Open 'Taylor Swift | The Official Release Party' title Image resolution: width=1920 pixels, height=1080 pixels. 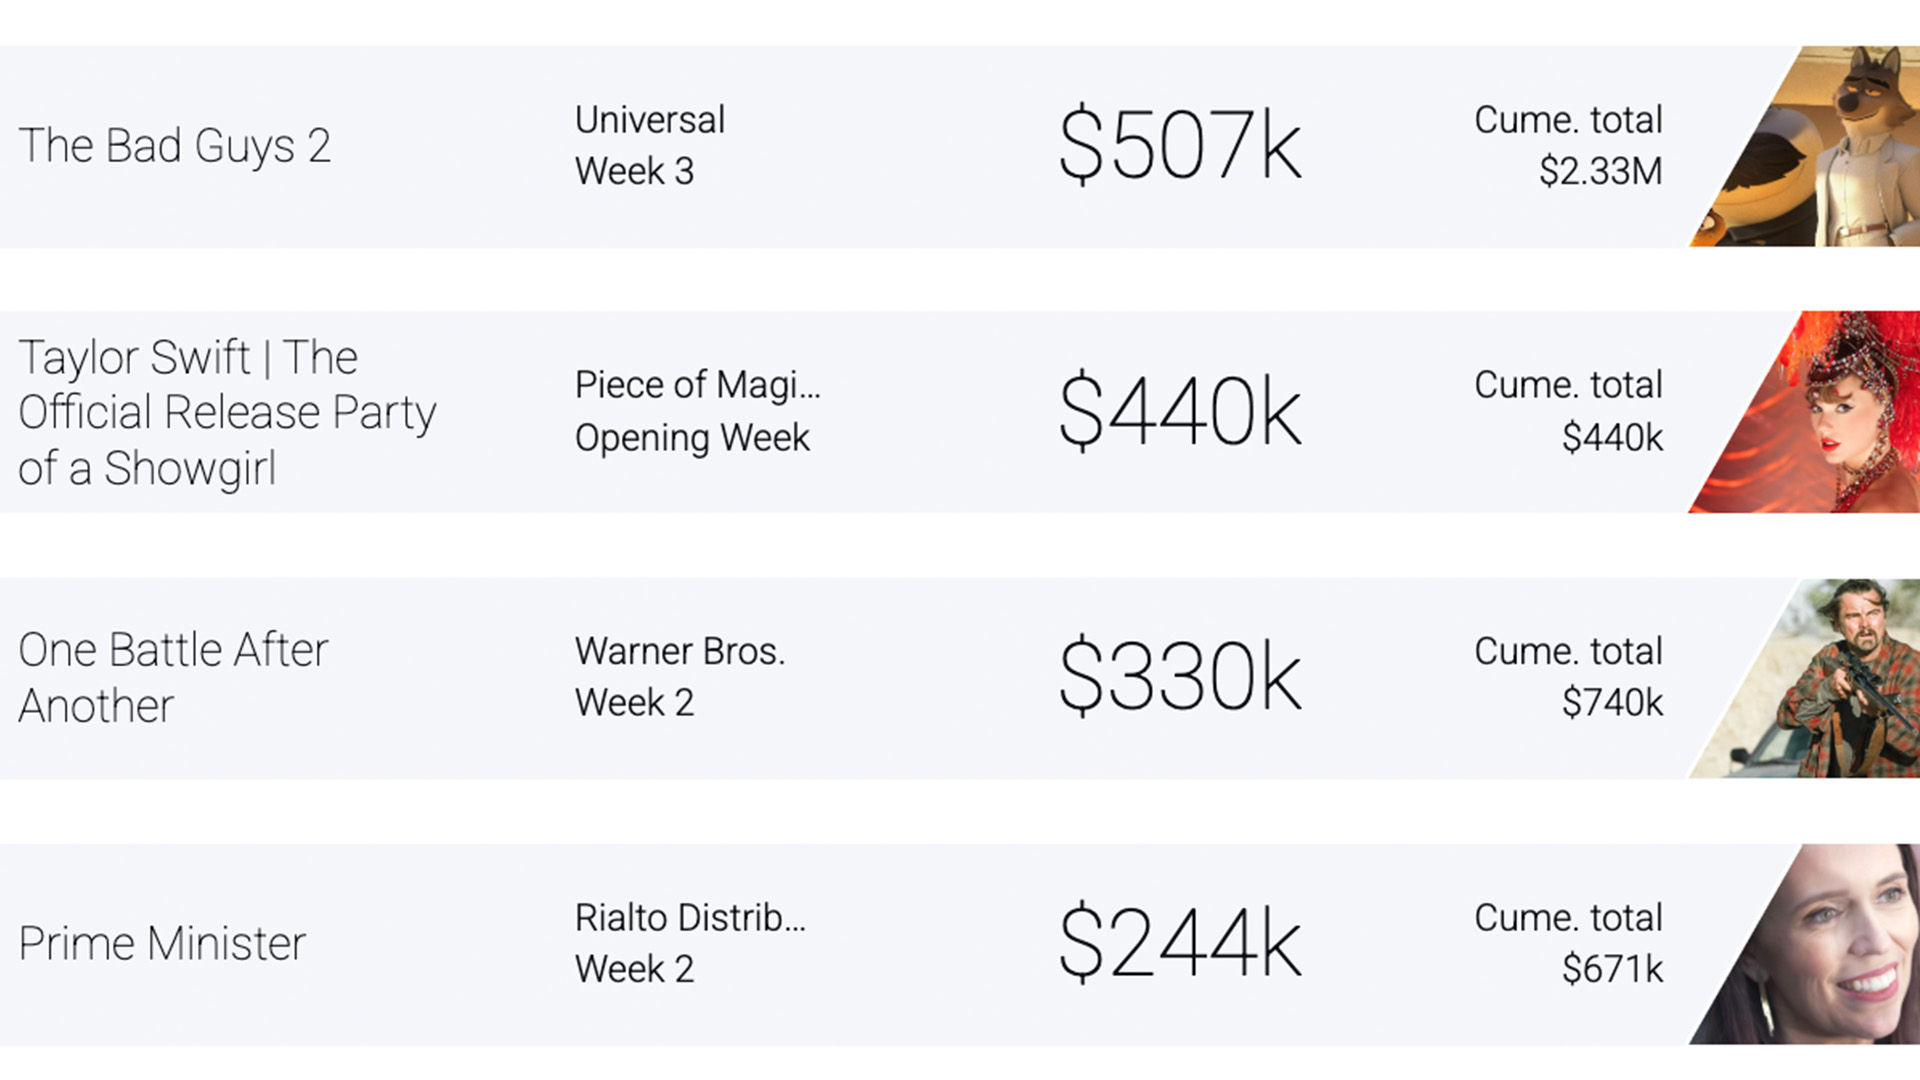tap(227, 412)
